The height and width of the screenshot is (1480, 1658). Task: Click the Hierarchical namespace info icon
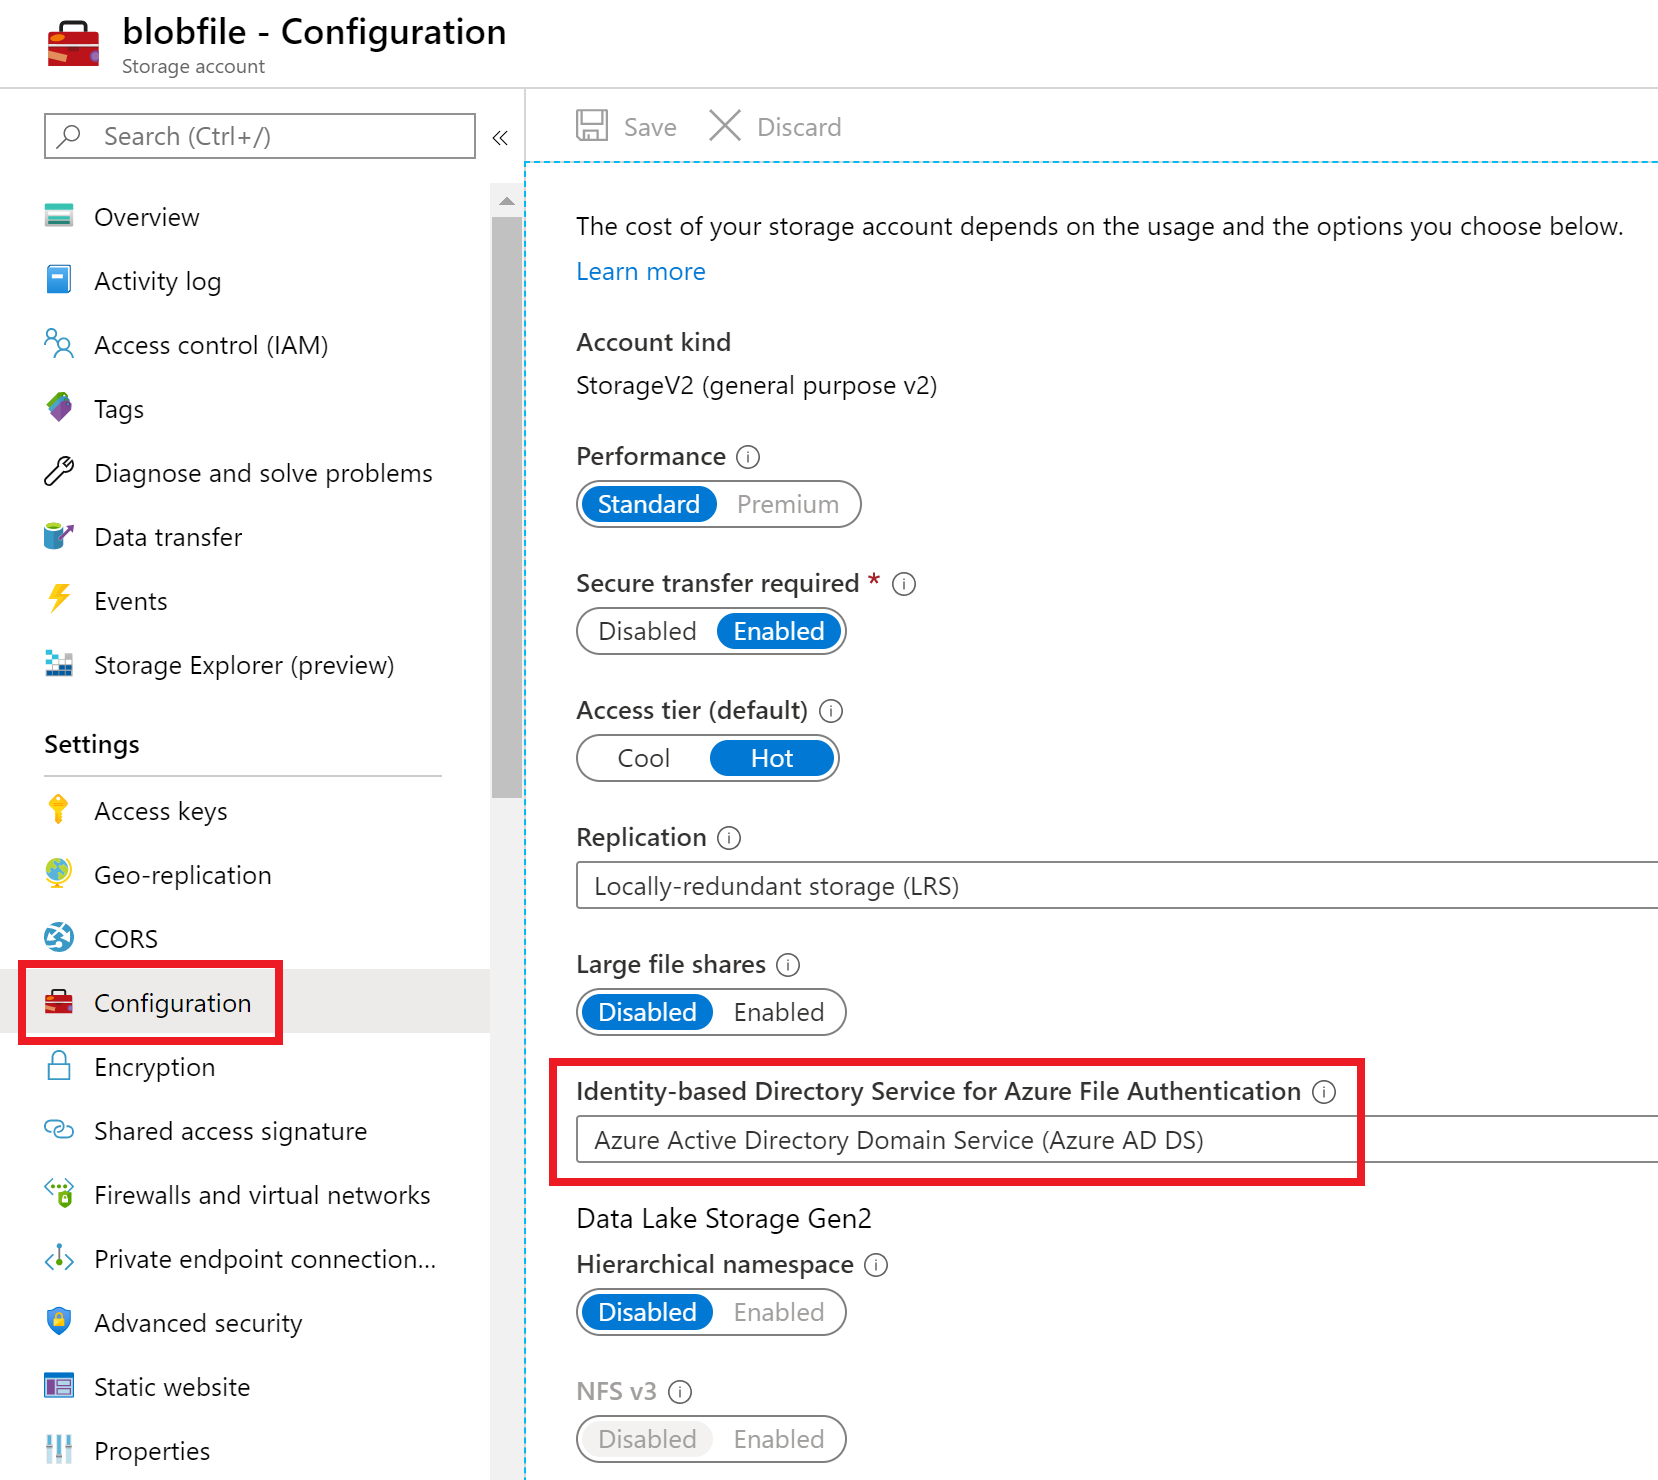[x=876, y=1265]
